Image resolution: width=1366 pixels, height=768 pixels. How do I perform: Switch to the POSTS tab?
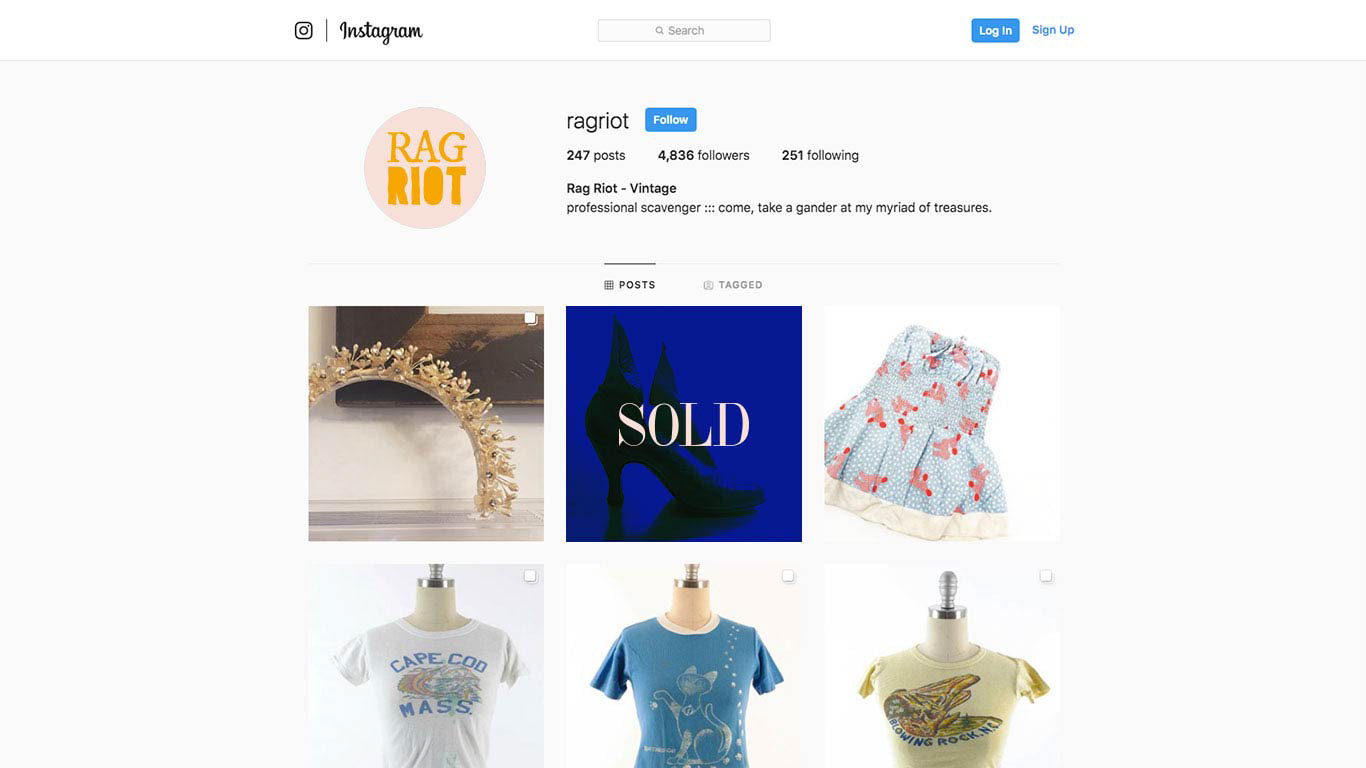click(630, 285)
